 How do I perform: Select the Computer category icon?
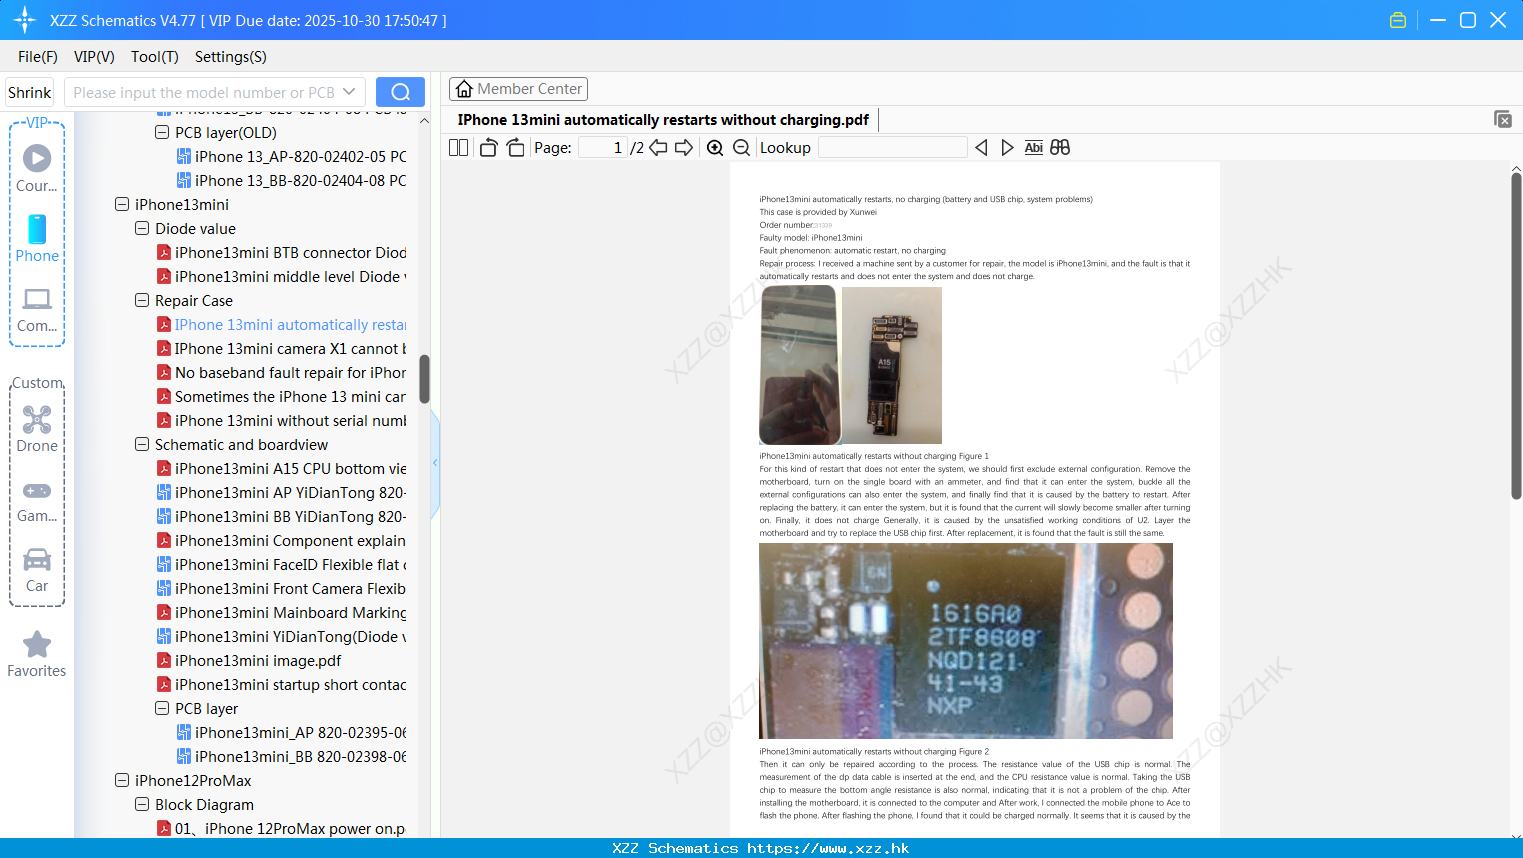[x=37, y=309]
